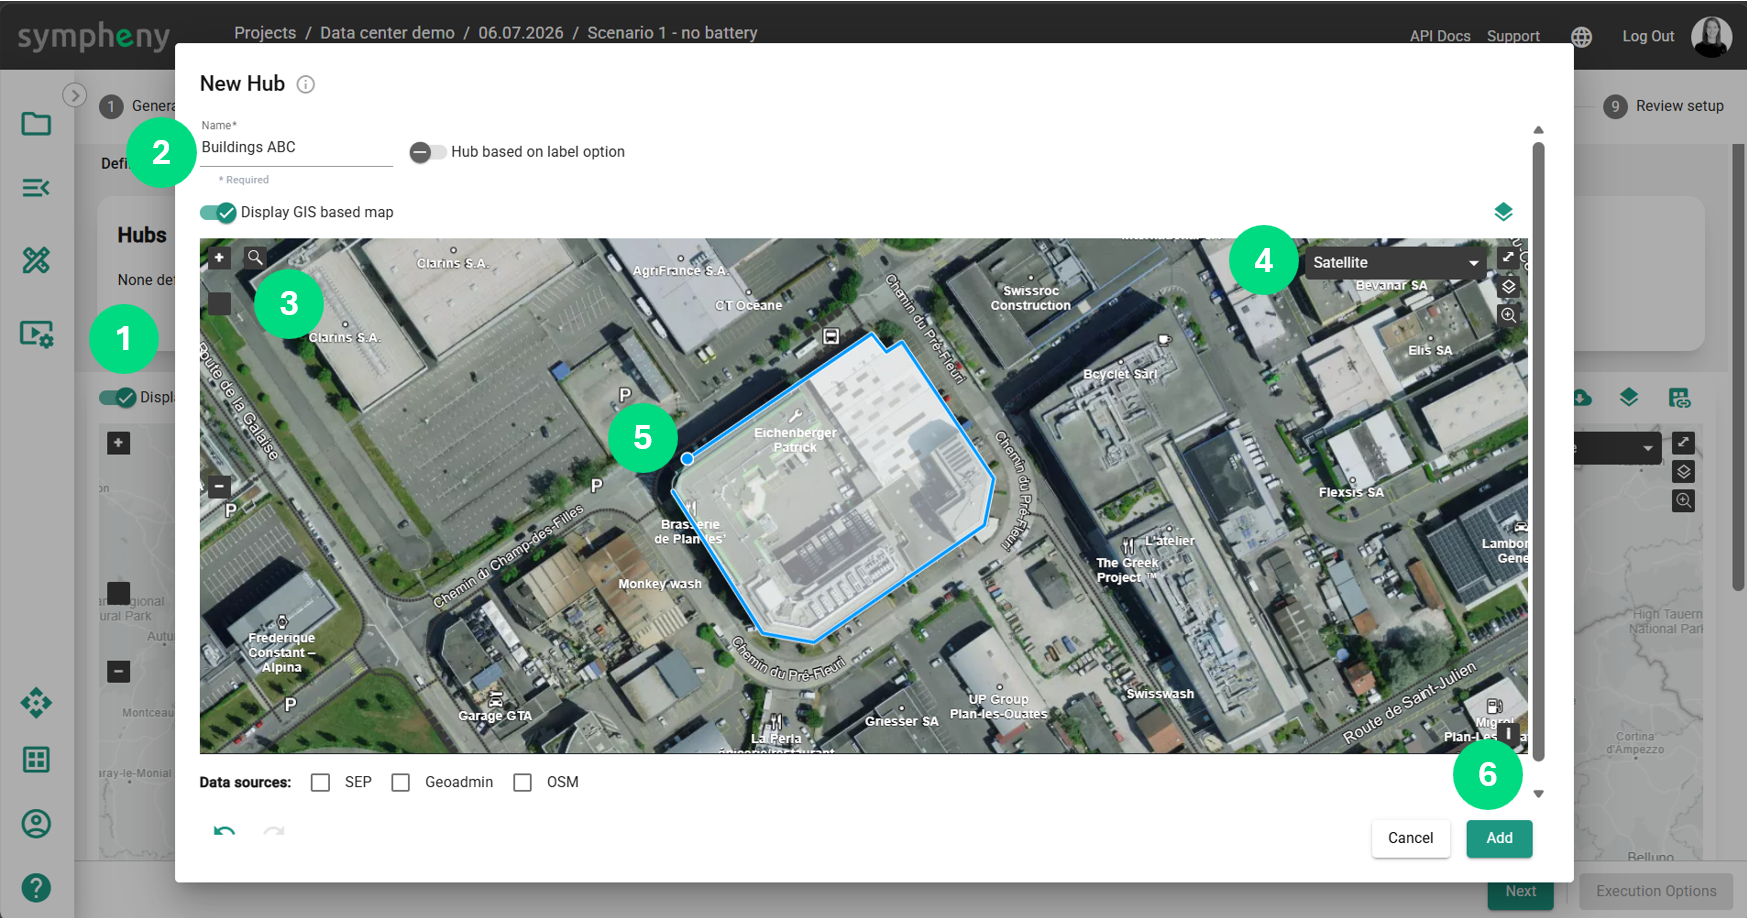Click the dialog scrollbar up arrow
Screen dimensions: 1747x918
(1538, 130)
